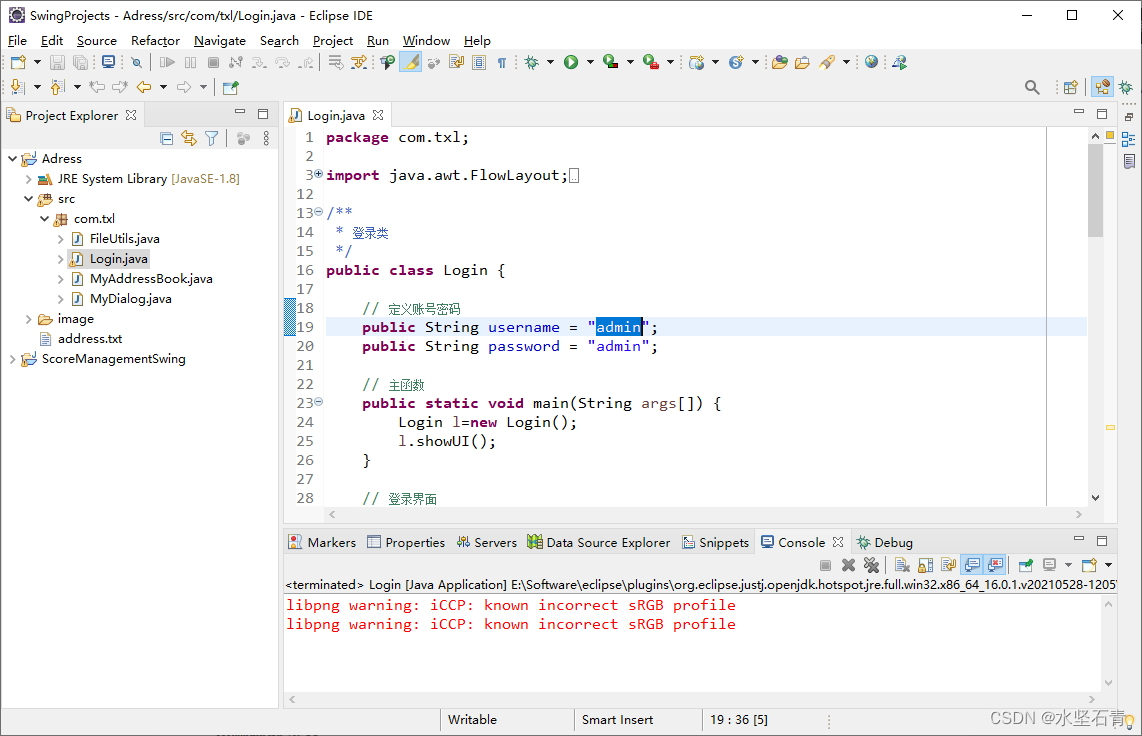Toggle Scroll Lock in the Console toolbar
Image resolution: width=1142 pixels, height=736 pixels.
click(x=926, y=565)
